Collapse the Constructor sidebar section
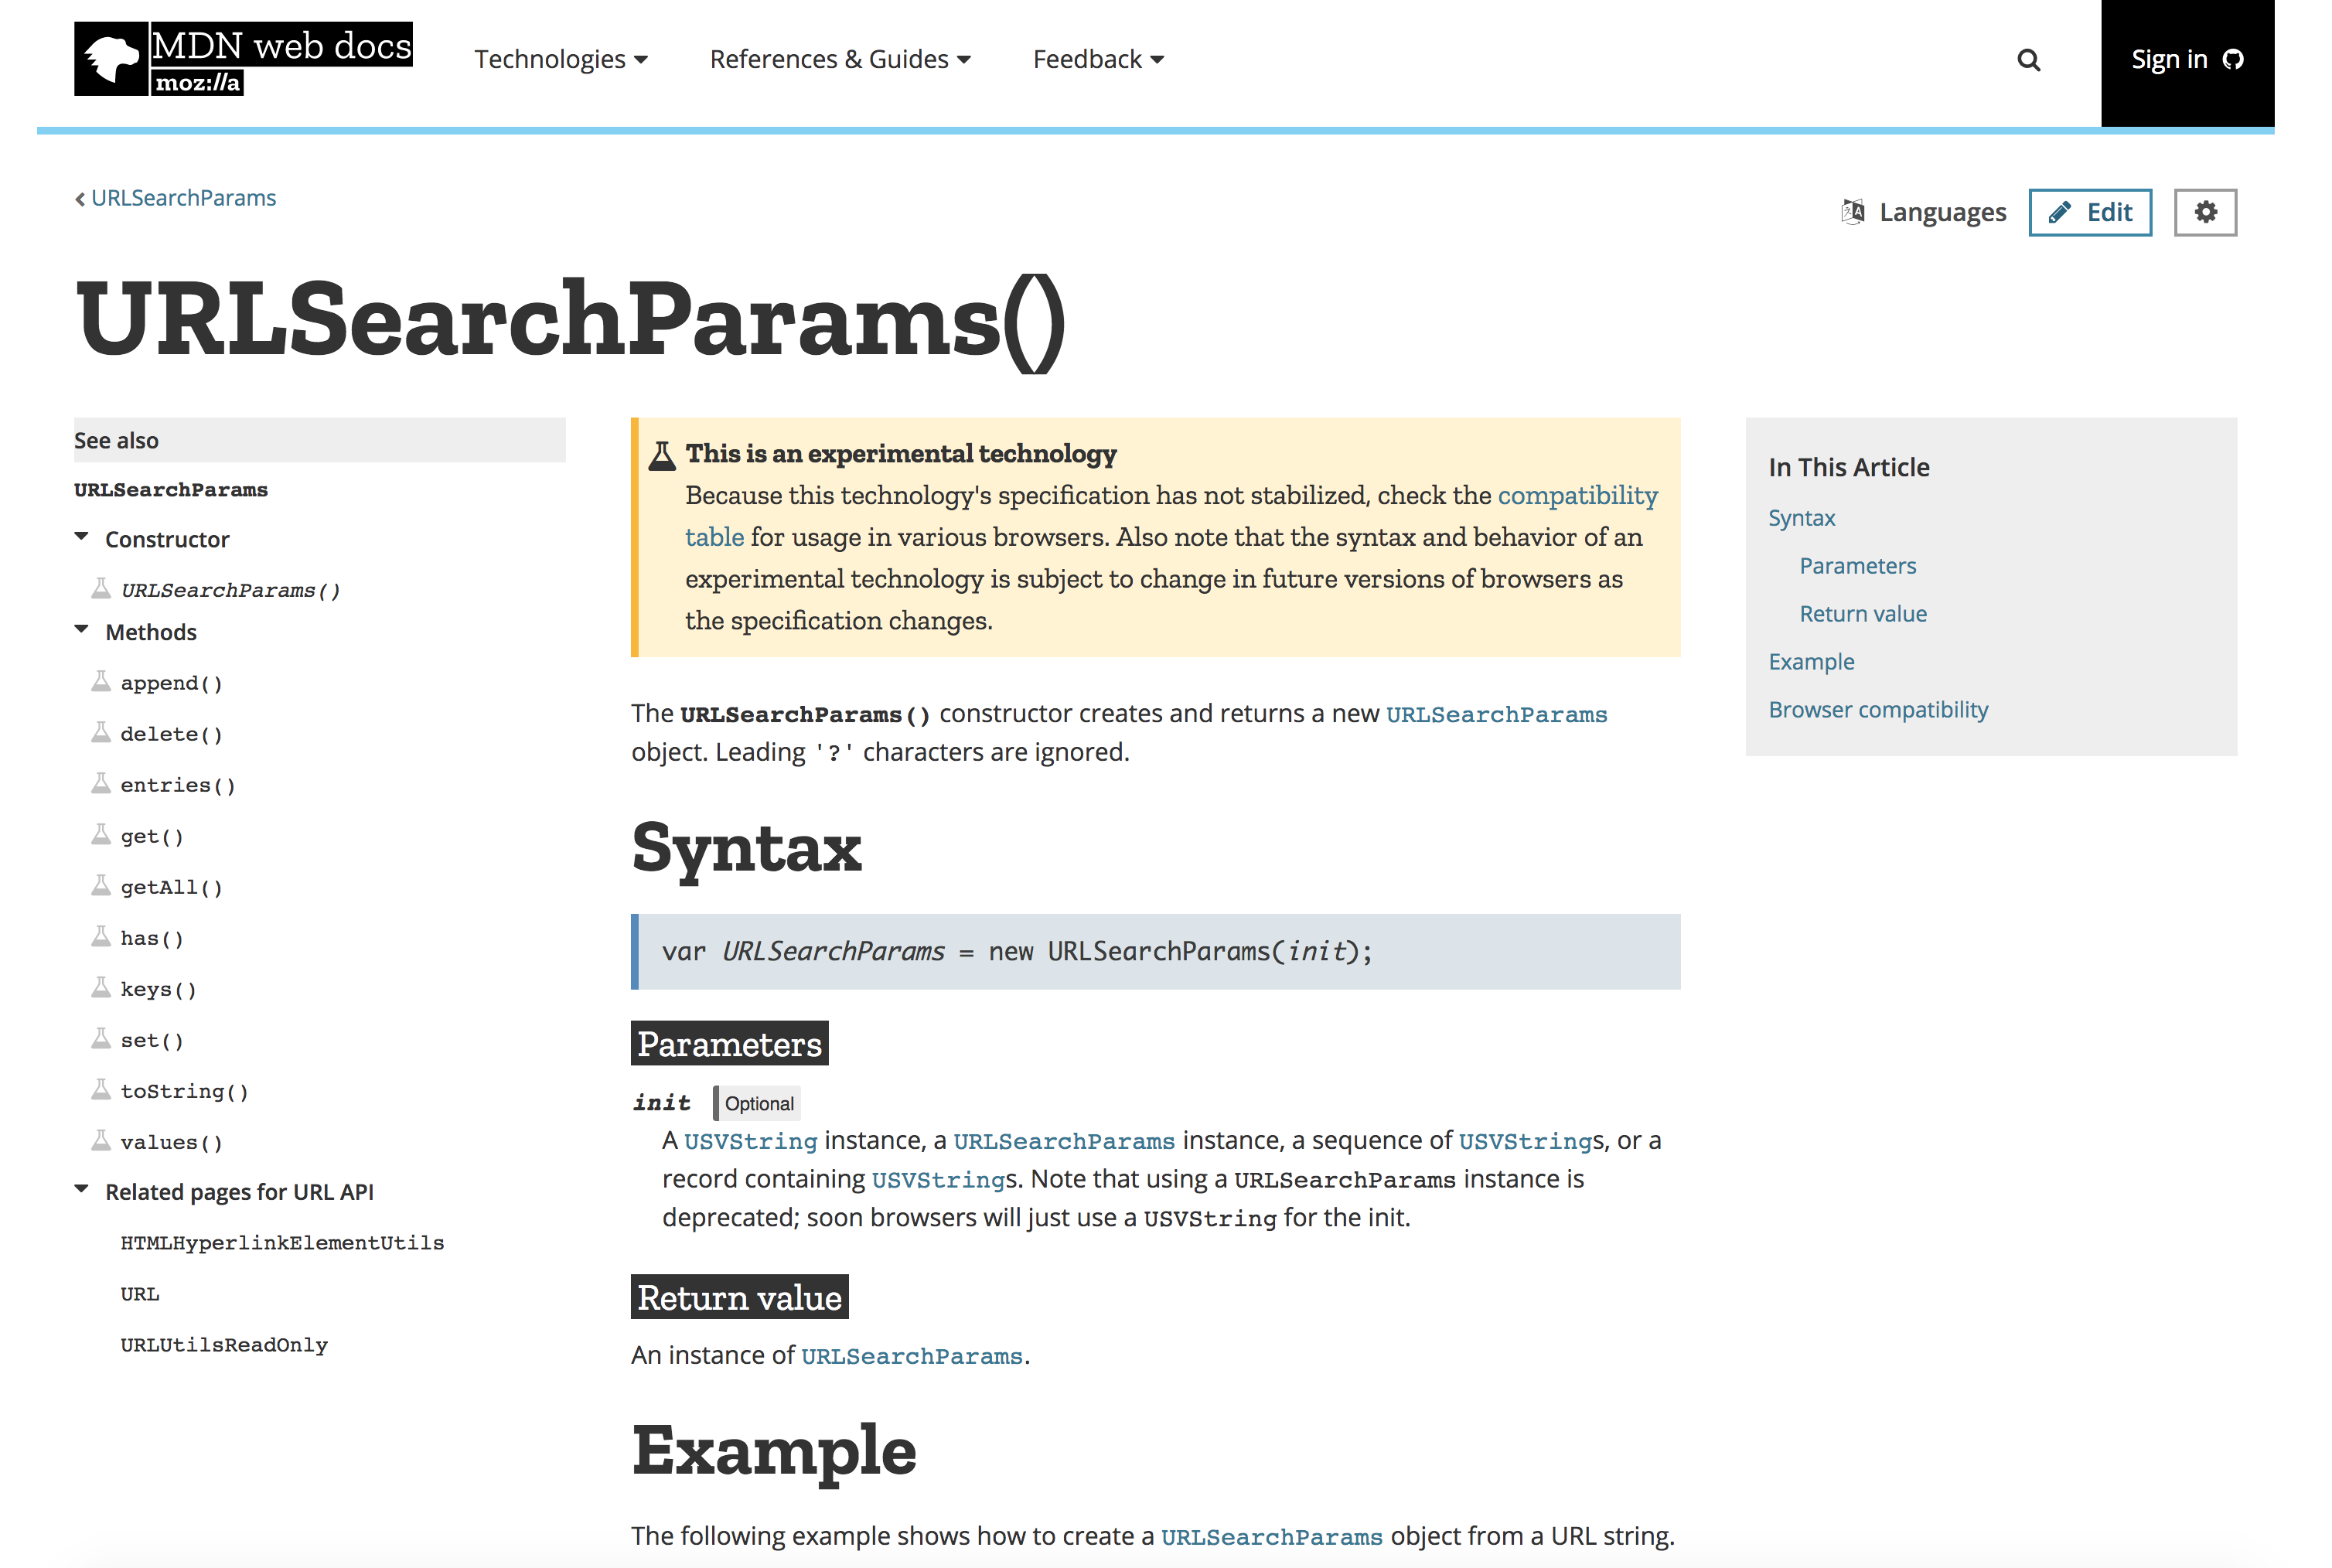Screen dimensions: 2332x1568 82,538
